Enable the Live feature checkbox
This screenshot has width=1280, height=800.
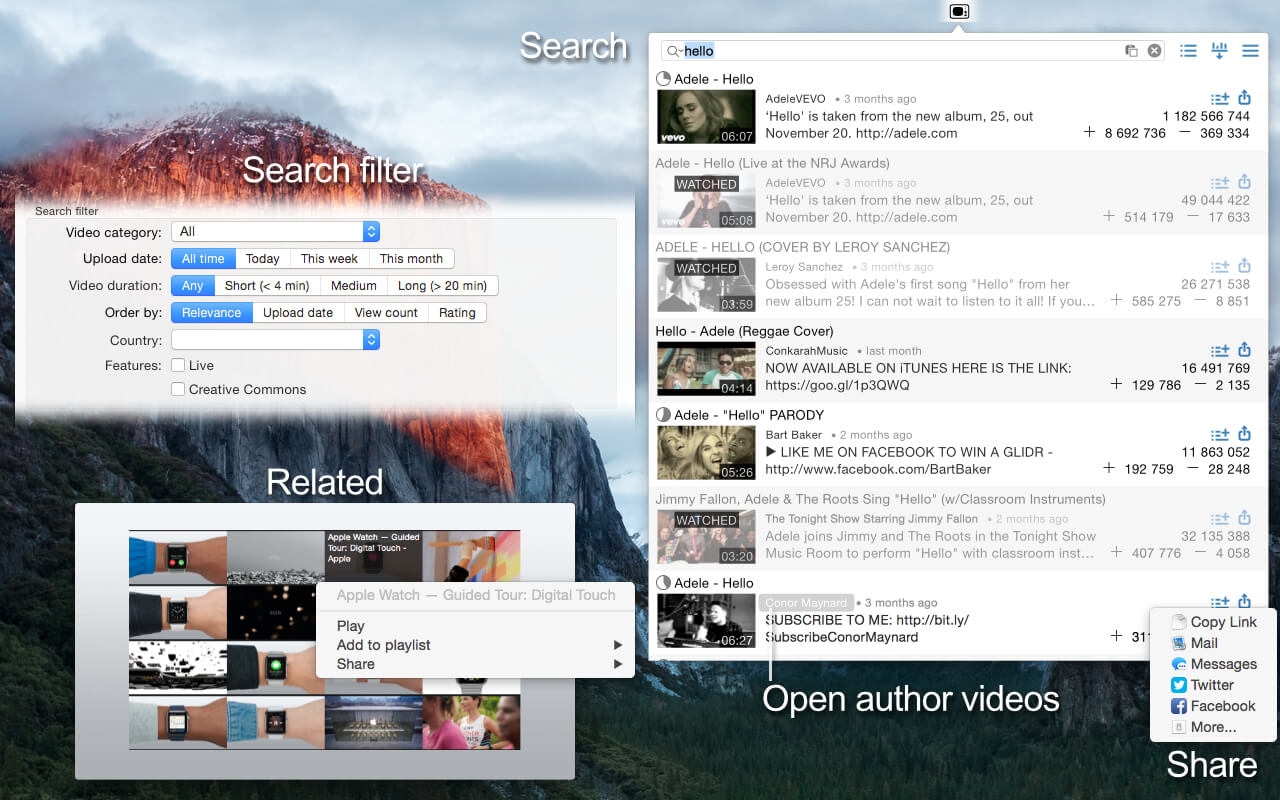tap(178, 366)
